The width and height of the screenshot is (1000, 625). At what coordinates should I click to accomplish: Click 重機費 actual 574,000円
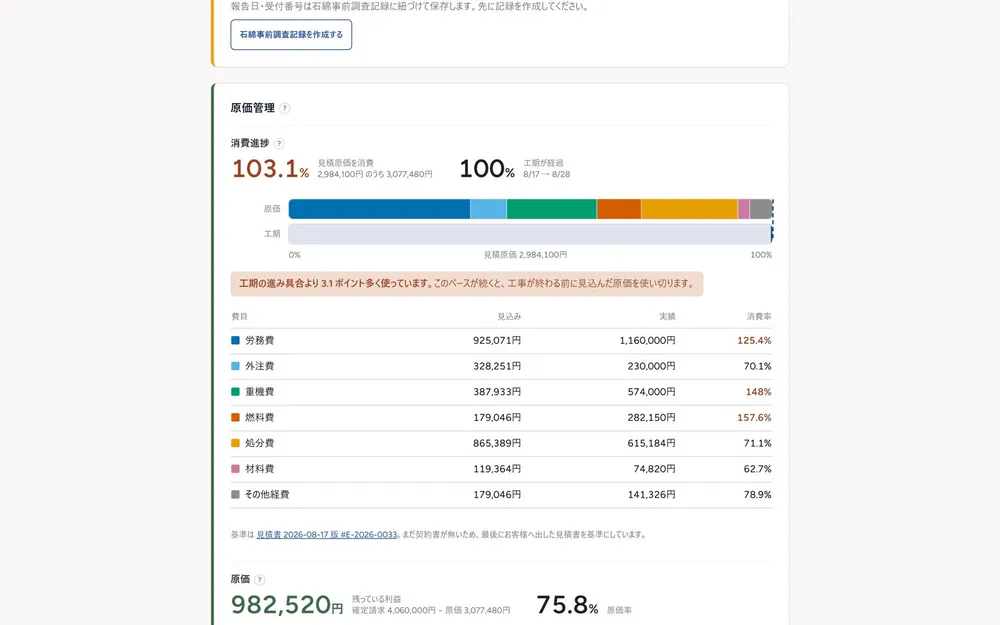[651, 392]
